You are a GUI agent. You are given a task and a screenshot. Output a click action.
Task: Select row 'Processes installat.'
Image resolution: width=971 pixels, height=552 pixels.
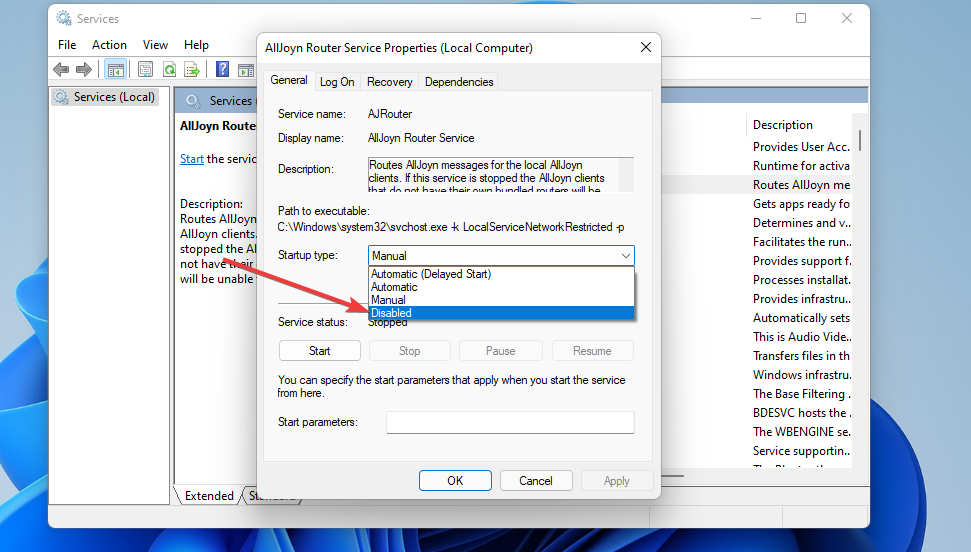799,279
